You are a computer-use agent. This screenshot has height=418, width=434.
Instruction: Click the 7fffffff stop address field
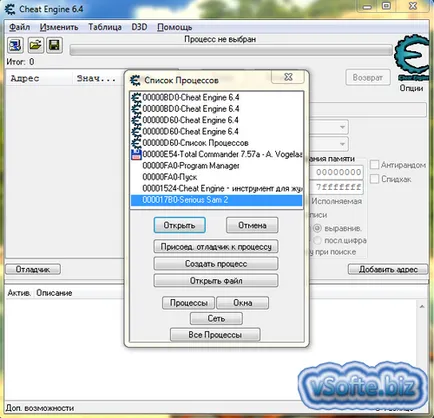click(338, 187)
